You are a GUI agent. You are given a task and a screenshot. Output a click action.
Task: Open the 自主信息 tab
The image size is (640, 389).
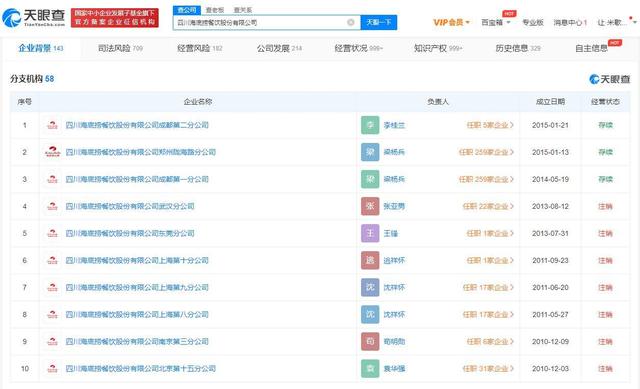pyautogui.click(x=591, y=48)
